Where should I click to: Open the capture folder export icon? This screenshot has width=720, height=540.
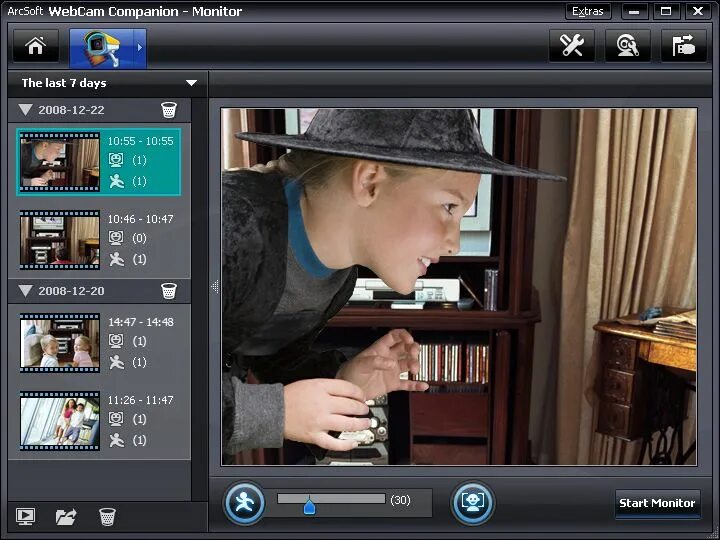(x=683, y=46)
